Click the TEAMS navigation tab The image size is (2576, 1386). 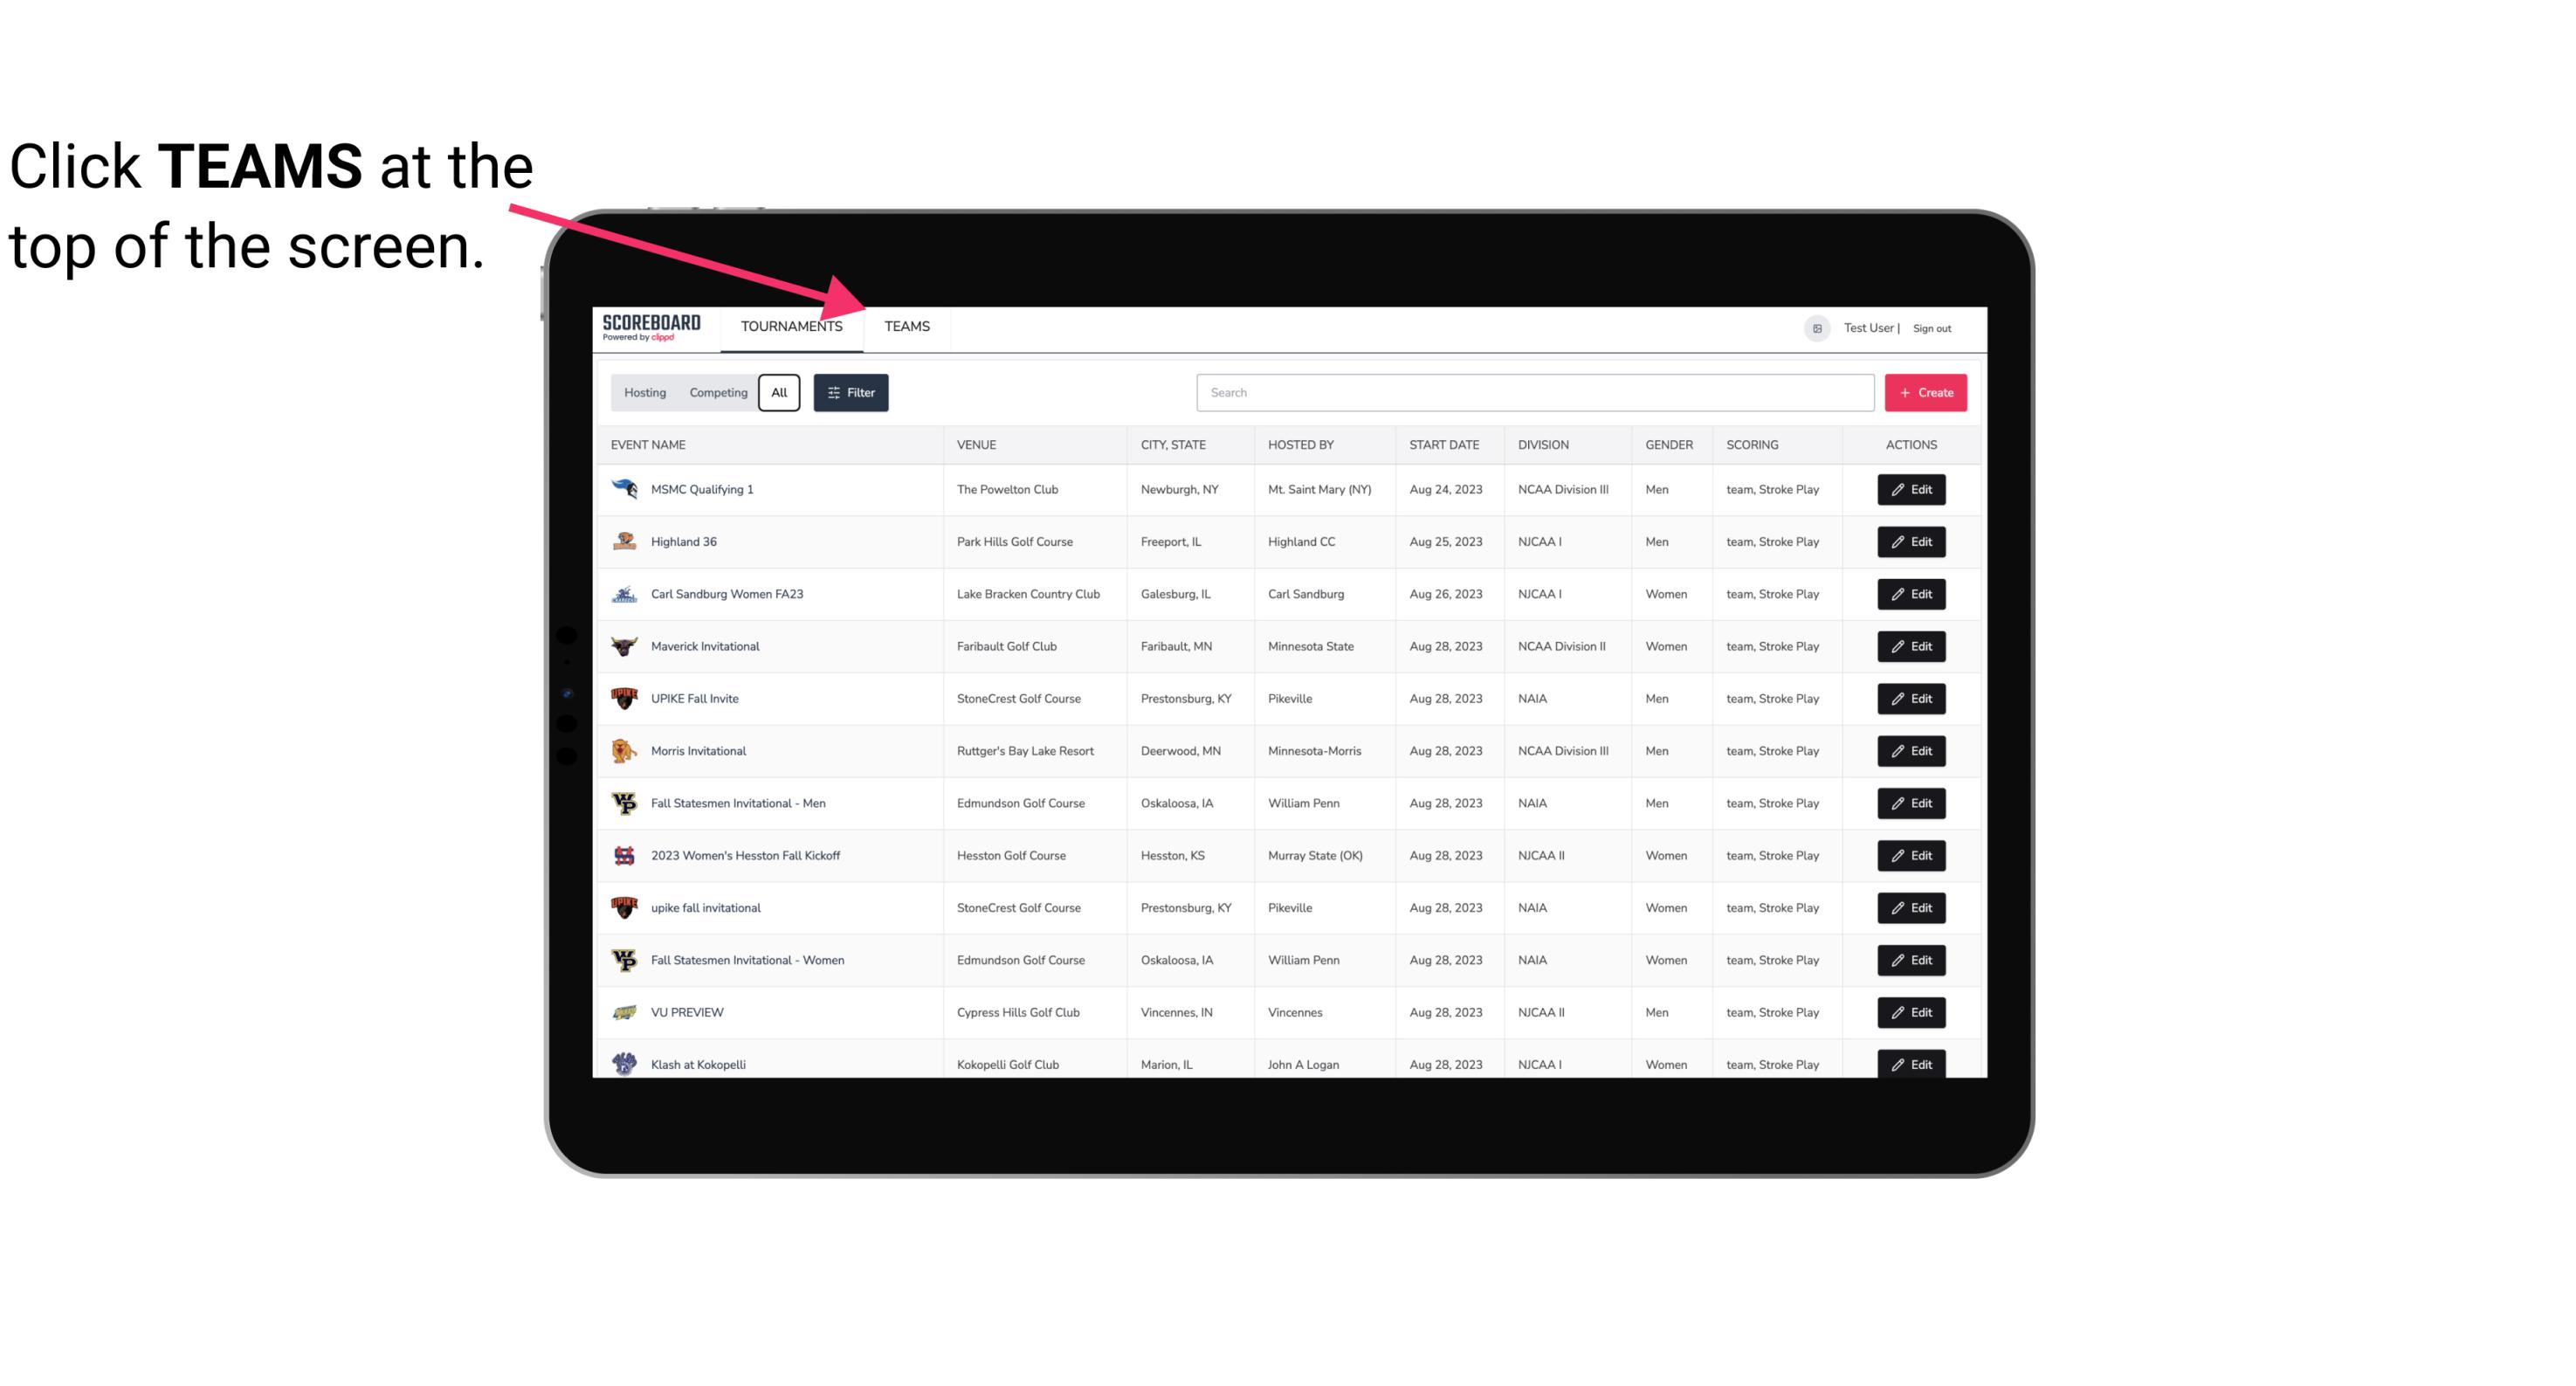tap(904, 326)
